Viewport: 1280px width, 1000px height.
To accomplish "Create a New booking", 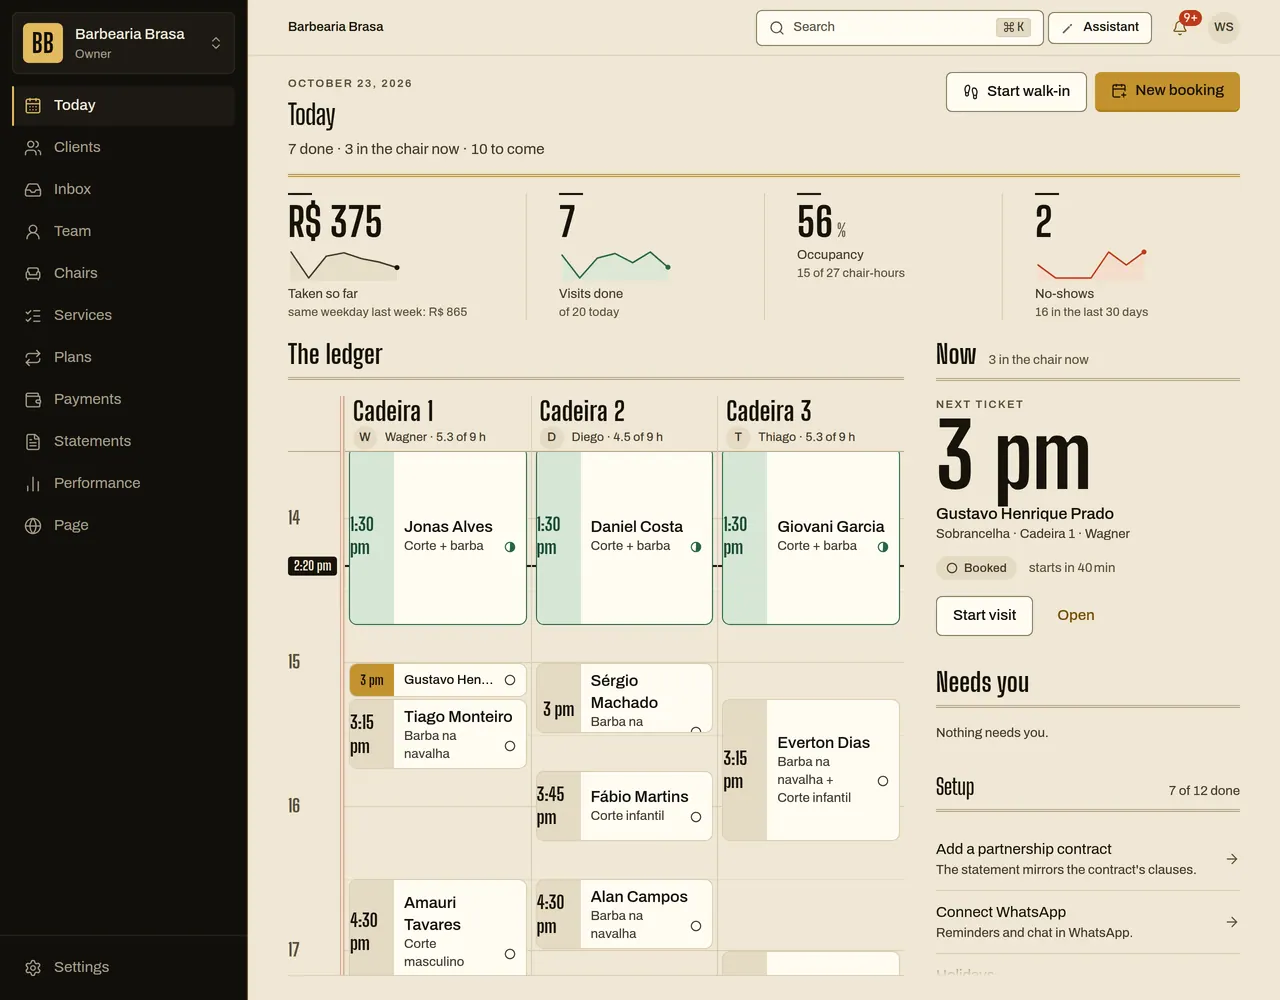I will [1167, 91].
